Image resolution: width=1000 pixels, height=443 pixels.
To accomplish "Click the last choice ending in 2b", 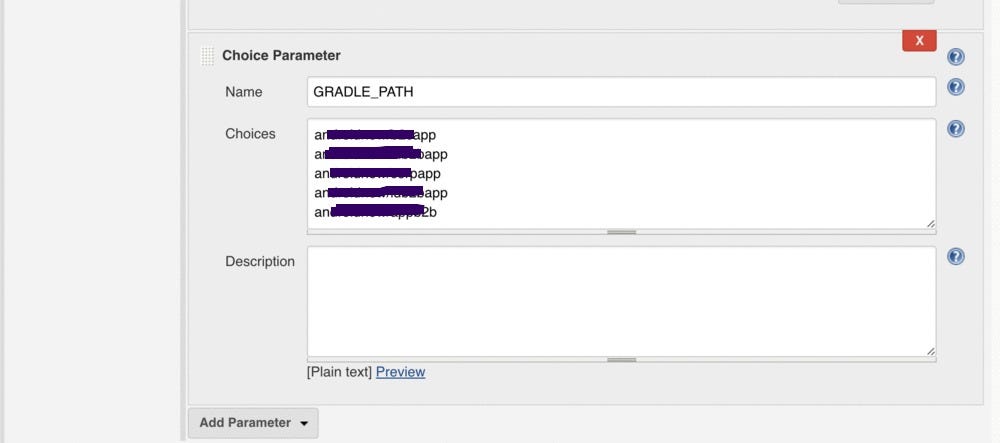I will (x=375, y=212).
